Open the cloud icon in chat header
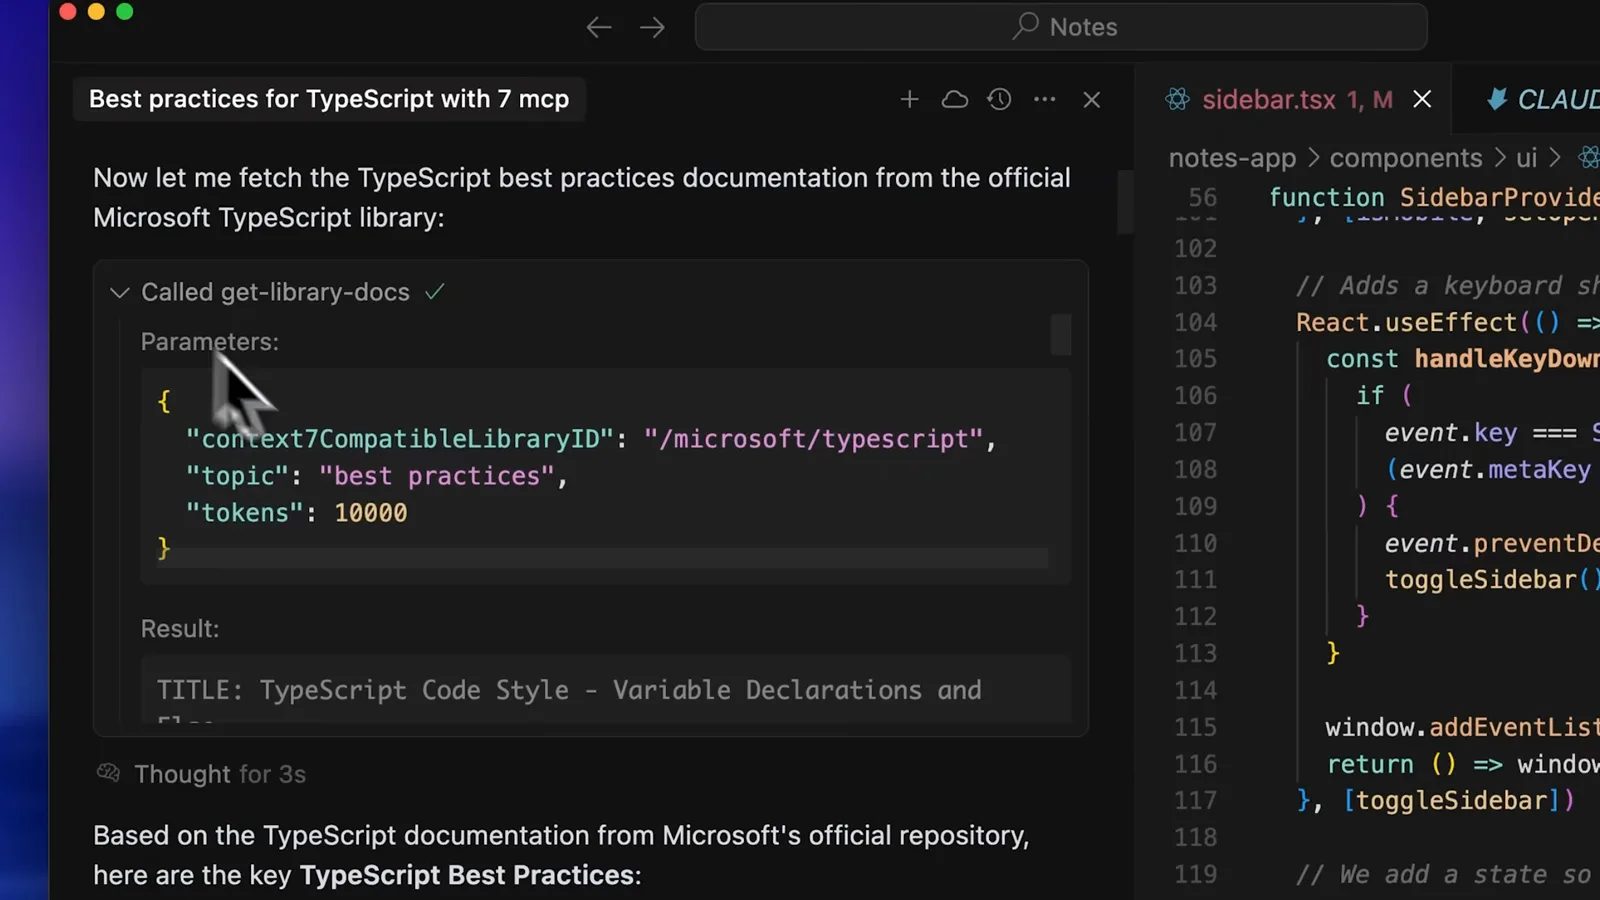The width and height of the screenshot is (1600, 900). tap(955, 99)
